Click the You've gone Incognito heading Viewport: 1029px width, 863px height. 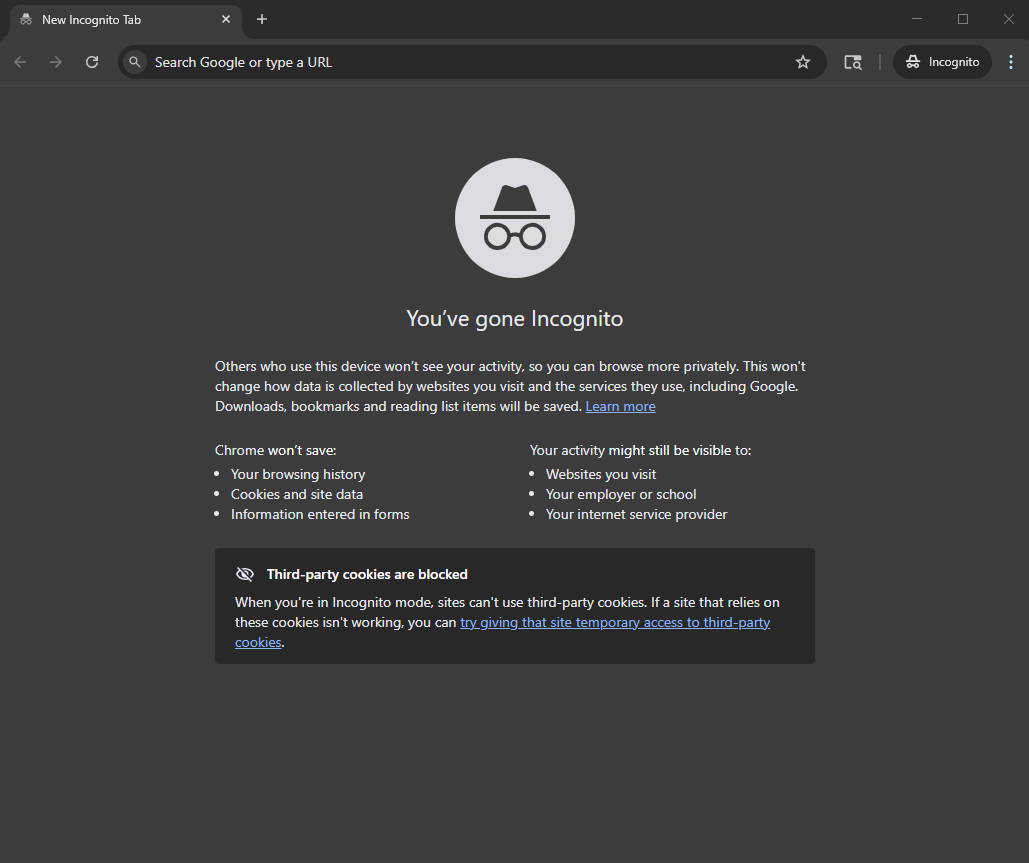(x=514, y=319)
